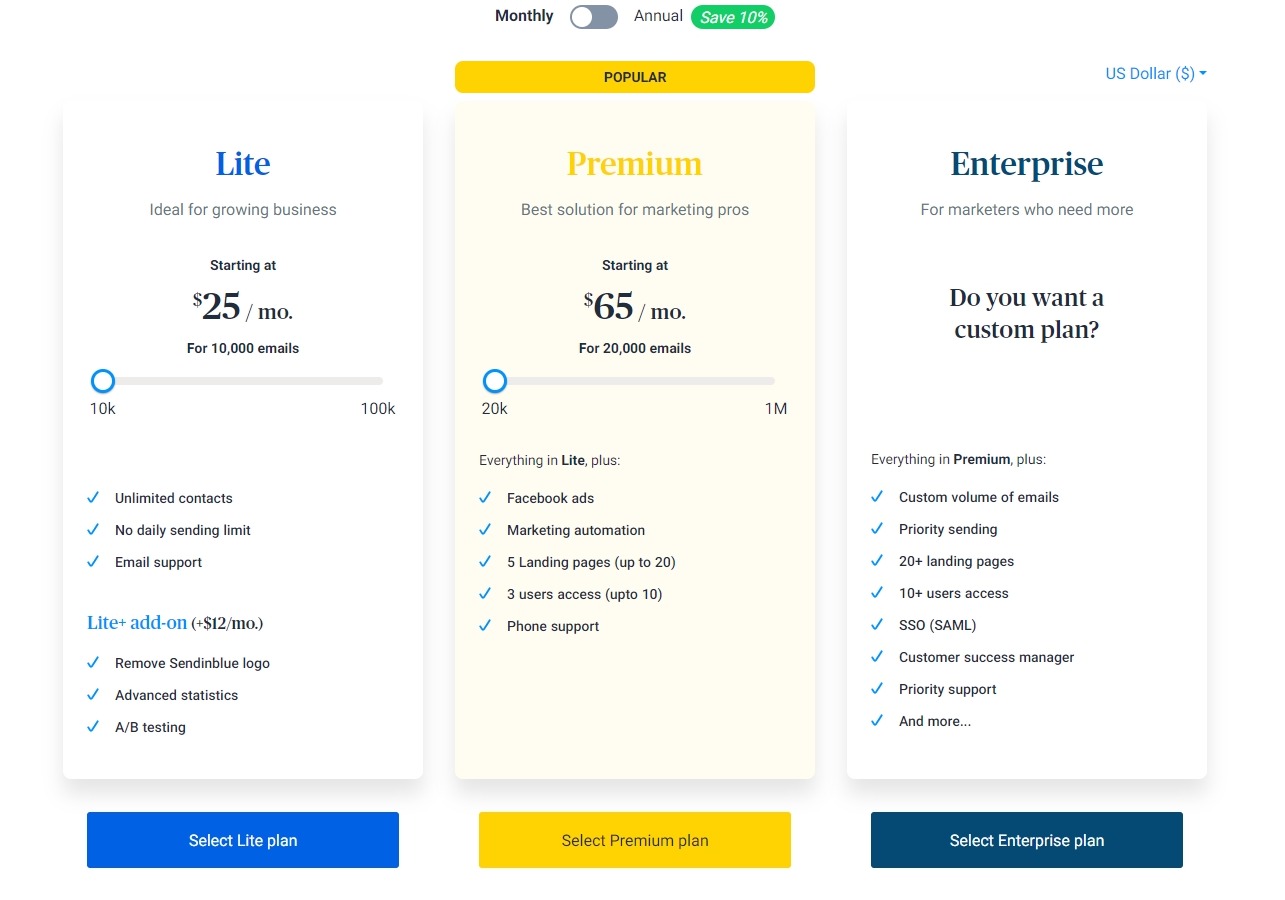1285x900 pixels.
Task: Click the Select Lite plan button
Action: pyautogui.click(x=243, y=840)
